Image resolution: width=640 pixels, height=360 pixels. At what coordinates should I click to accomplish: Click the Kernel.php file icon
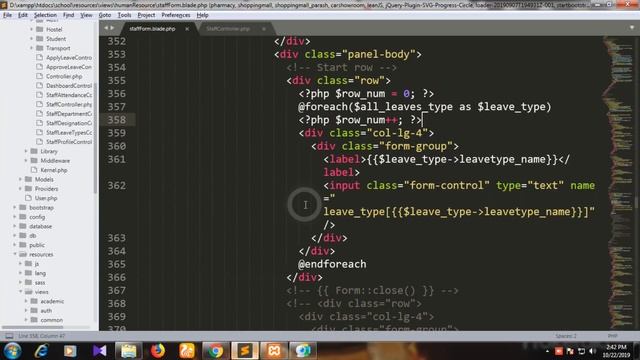pyautogui.click(x=34, y=170)
